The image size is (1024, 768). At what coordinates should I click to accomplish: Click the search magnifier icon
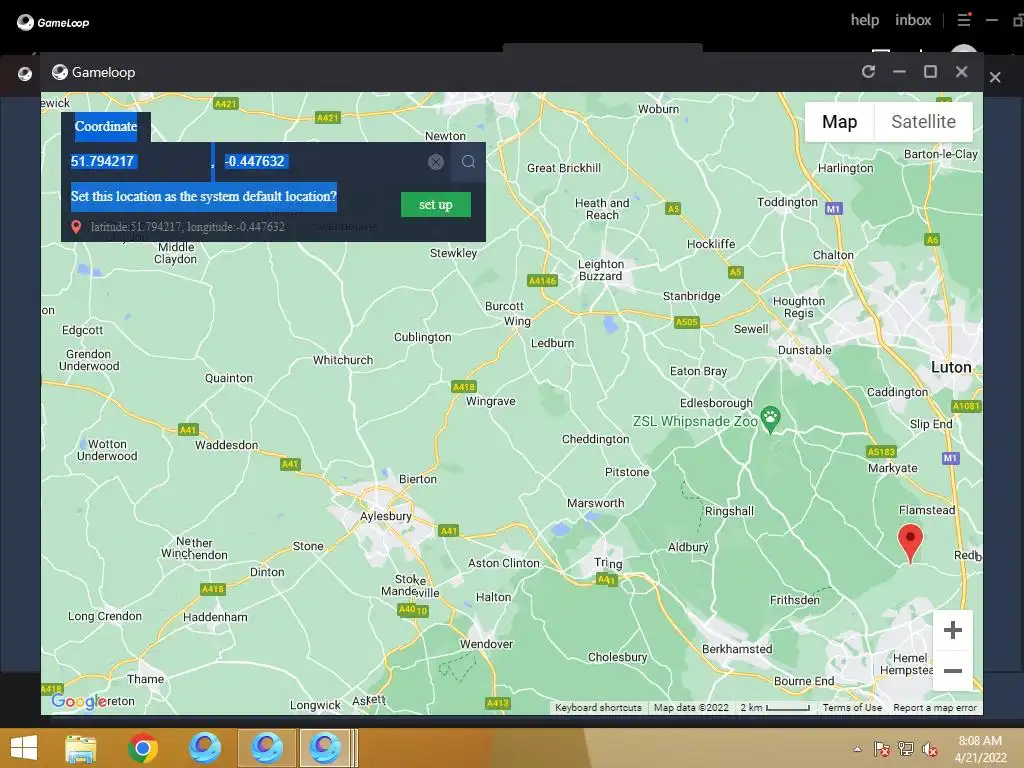click(x=468, y=161)
